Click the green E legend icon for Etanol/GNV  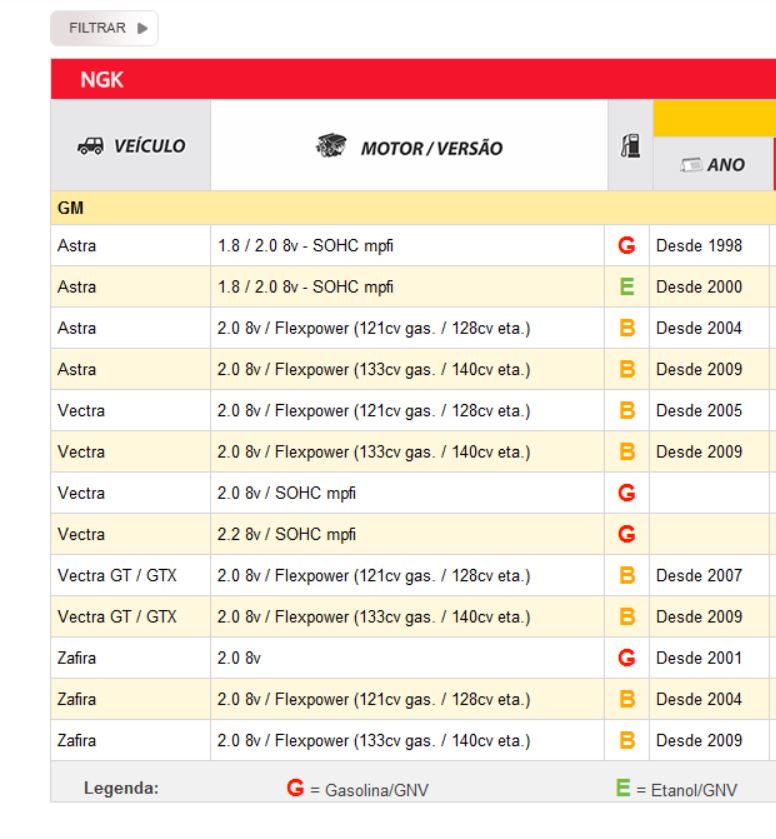623,788
